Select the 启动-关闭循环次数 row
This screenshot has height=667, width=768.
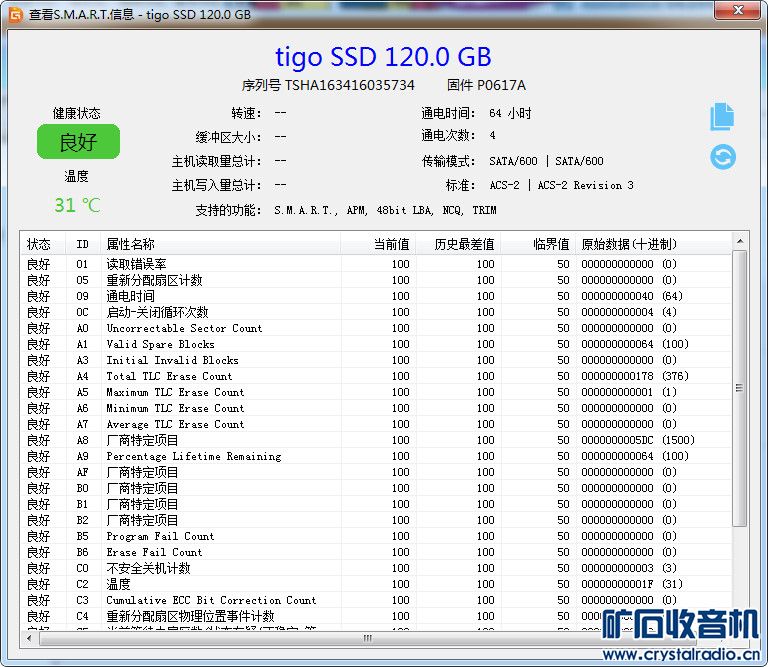click(x=376, y=312)
